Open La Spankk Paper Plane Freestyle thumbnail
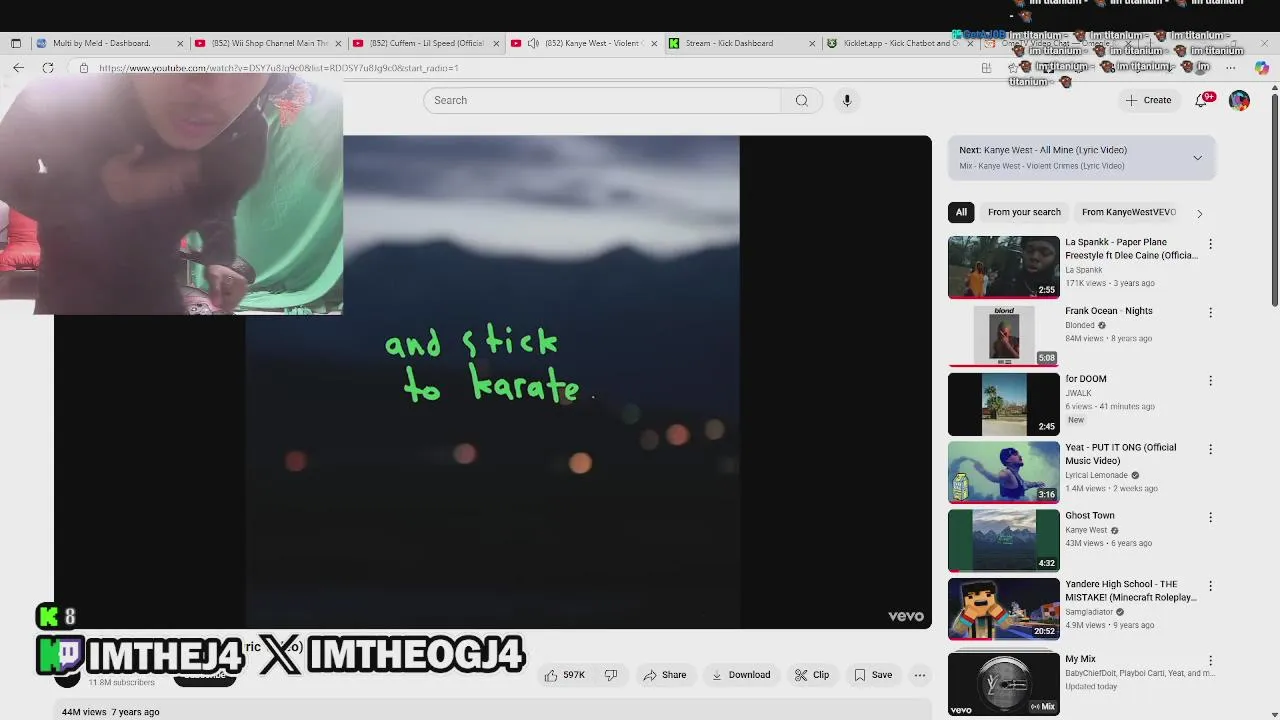 [1003, 267]
